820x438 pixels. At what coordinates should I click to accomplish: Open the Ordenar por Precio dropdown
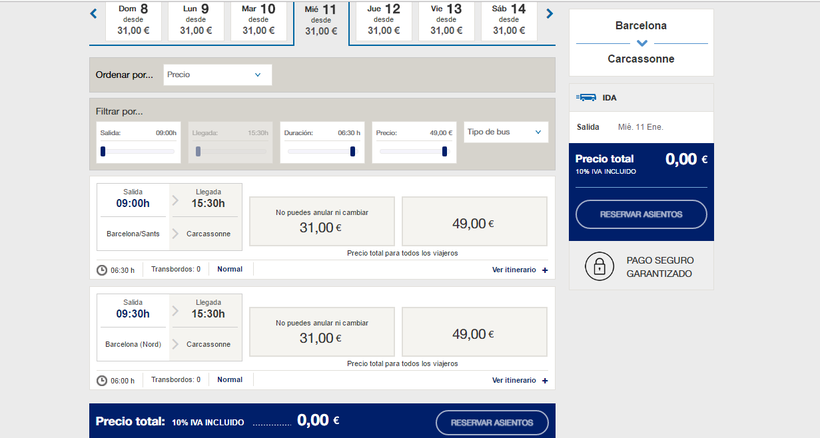218,75
